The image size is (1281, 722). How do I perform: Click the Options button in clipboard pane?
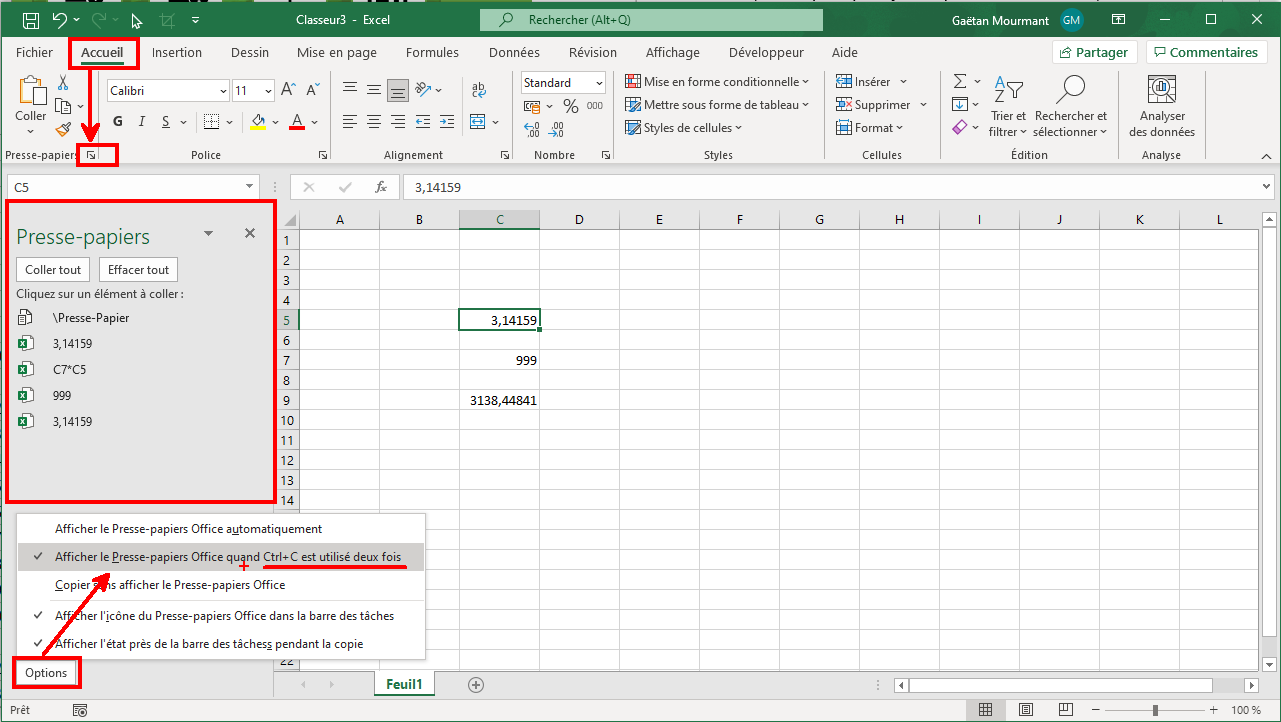47,673
